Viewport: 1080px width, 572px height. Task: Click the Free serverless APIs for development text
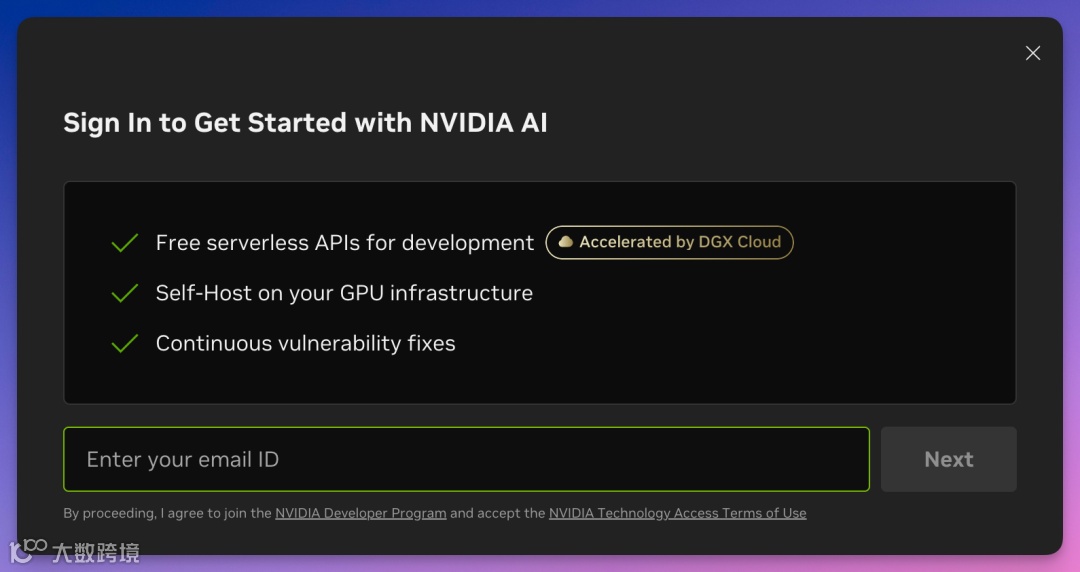pos(345,243)
